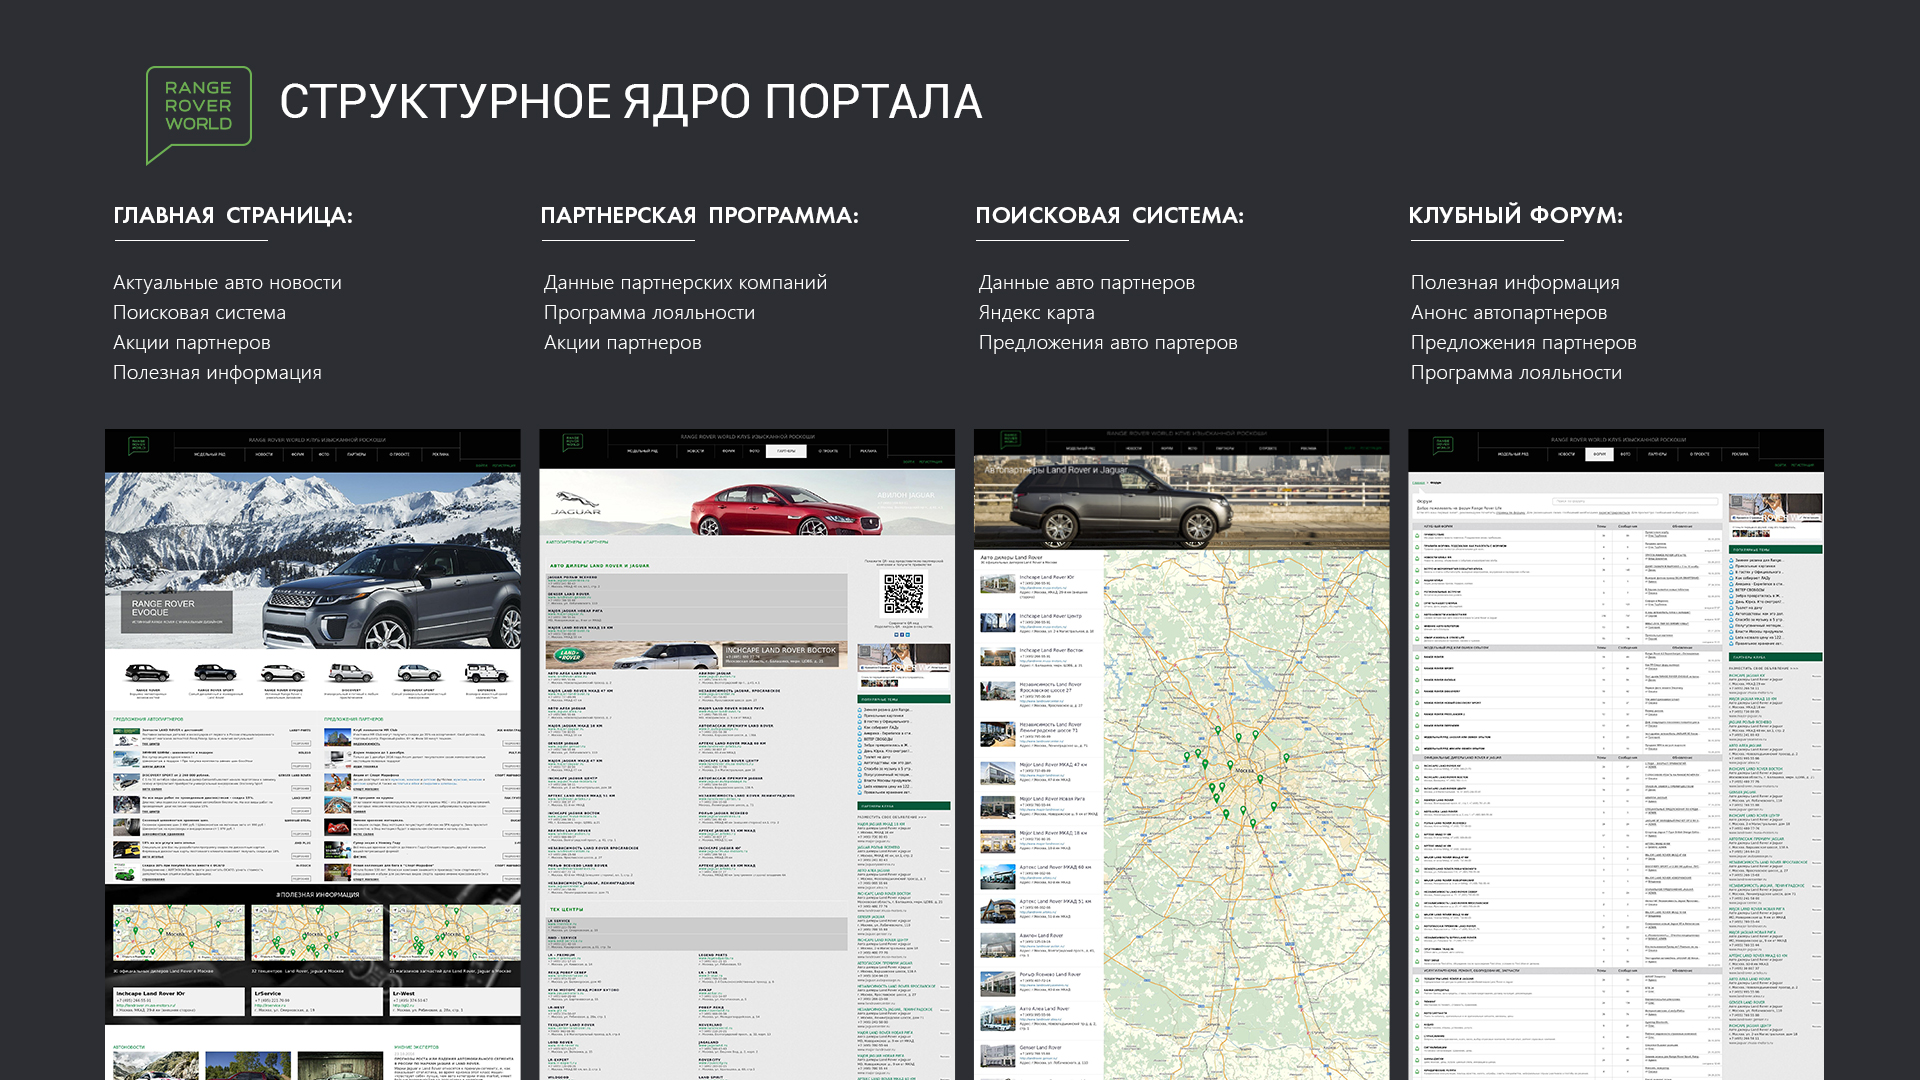Click Модельный ряд in the main page mockup nav

[210, 454]
